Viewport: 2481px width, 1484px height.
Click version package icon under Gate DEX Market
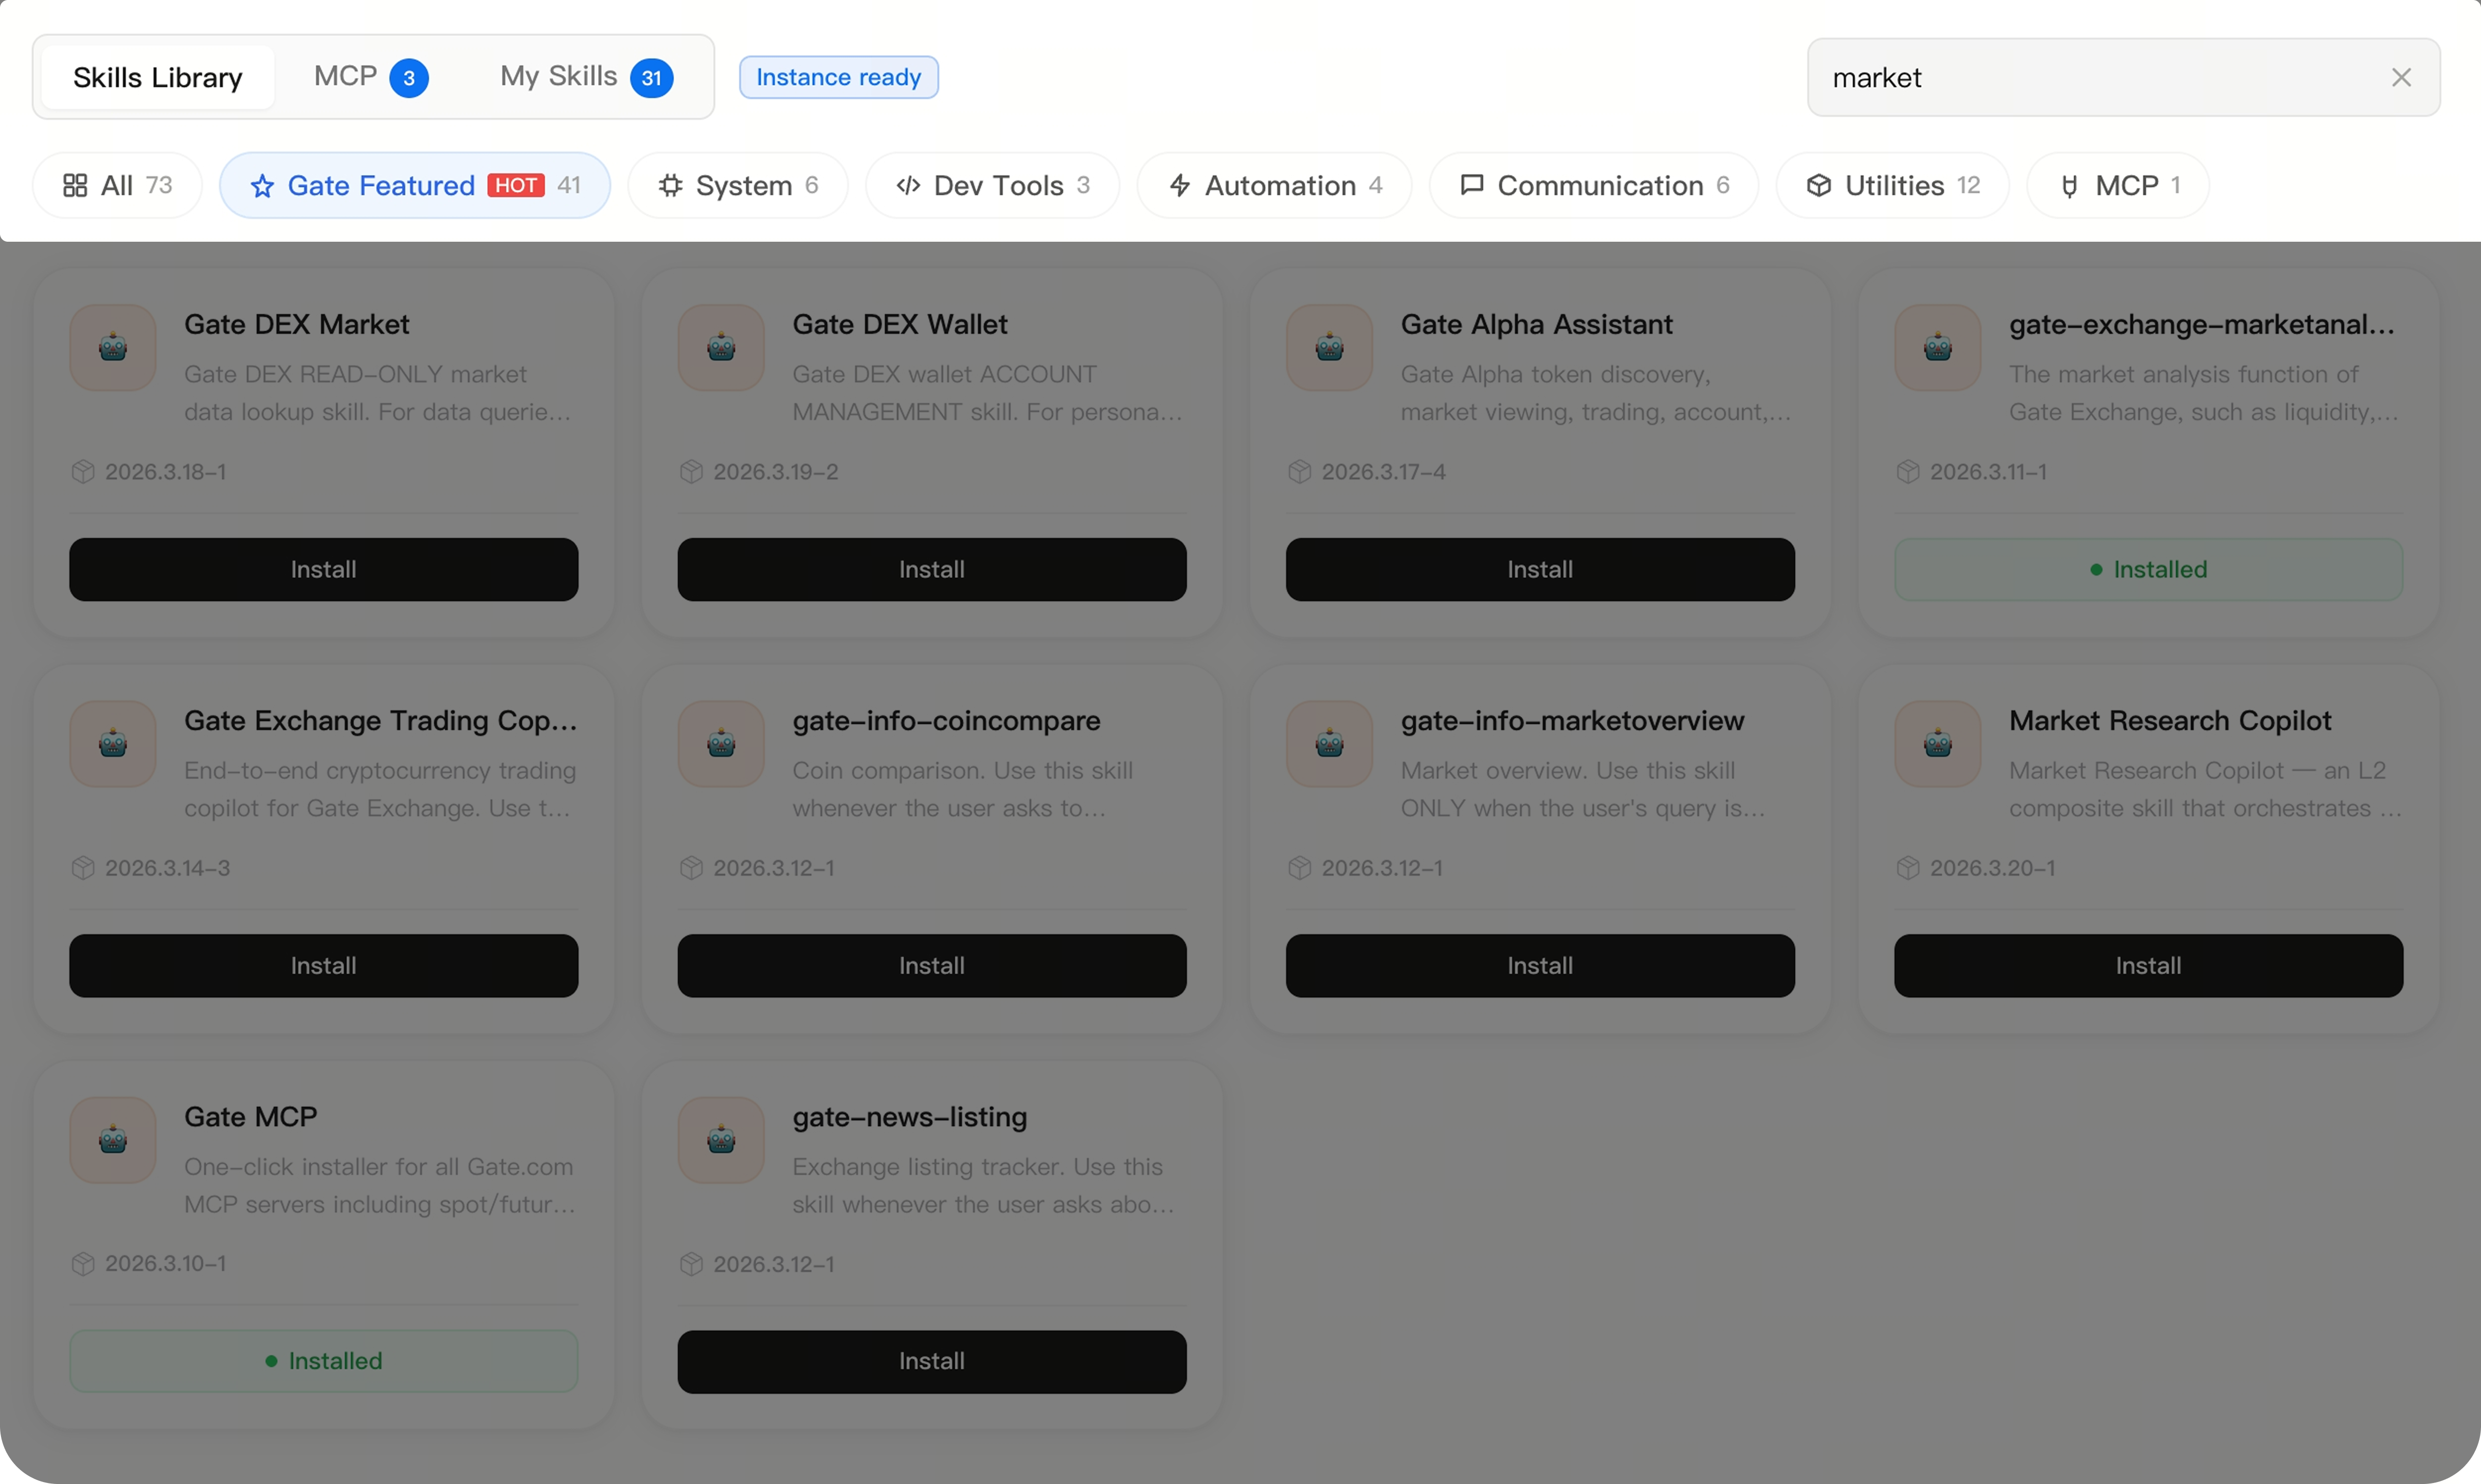(83, 471)
